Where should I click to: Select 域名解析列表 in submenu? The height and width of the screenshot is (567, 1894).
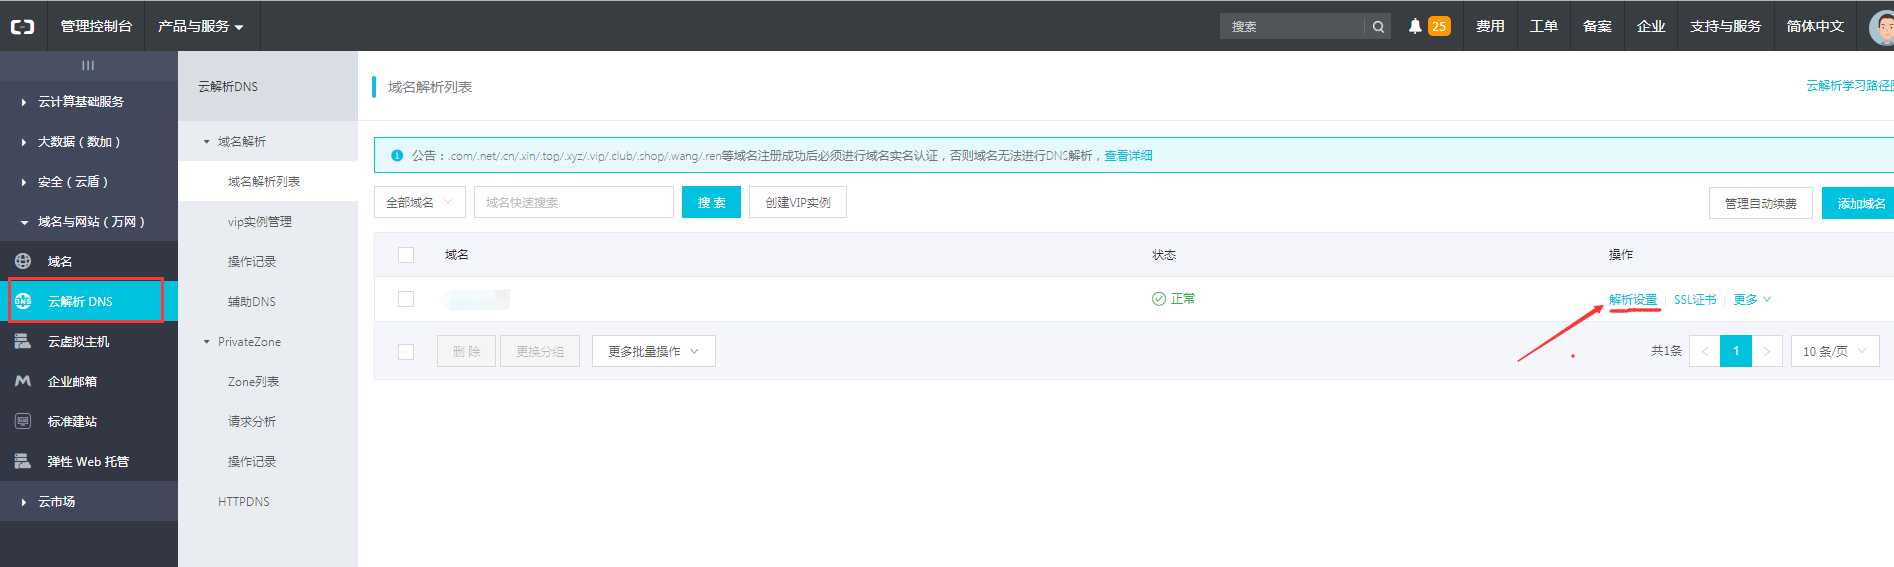(268, 181)
